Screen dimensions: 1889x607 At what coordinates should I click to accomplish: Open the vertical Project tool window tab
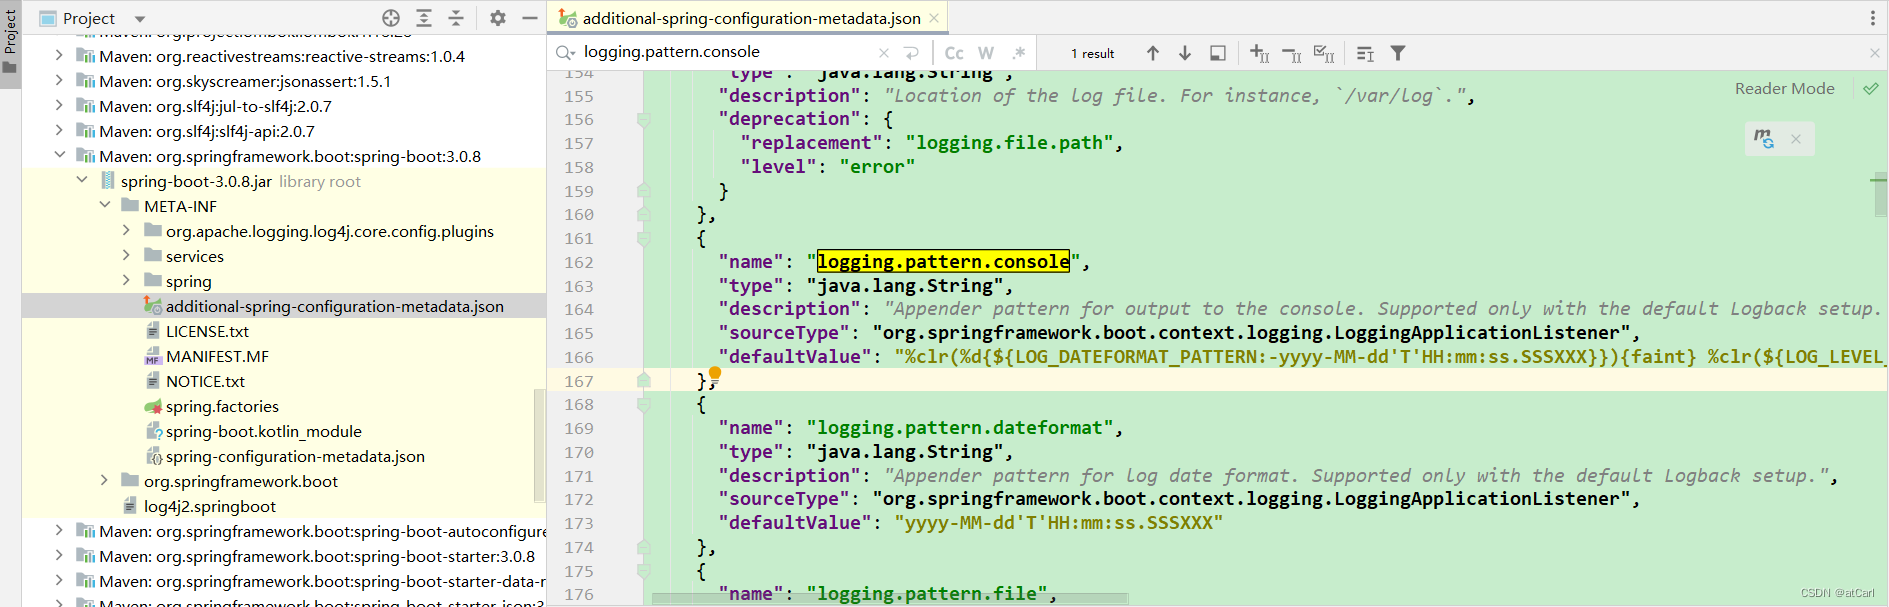pos(10,42)
